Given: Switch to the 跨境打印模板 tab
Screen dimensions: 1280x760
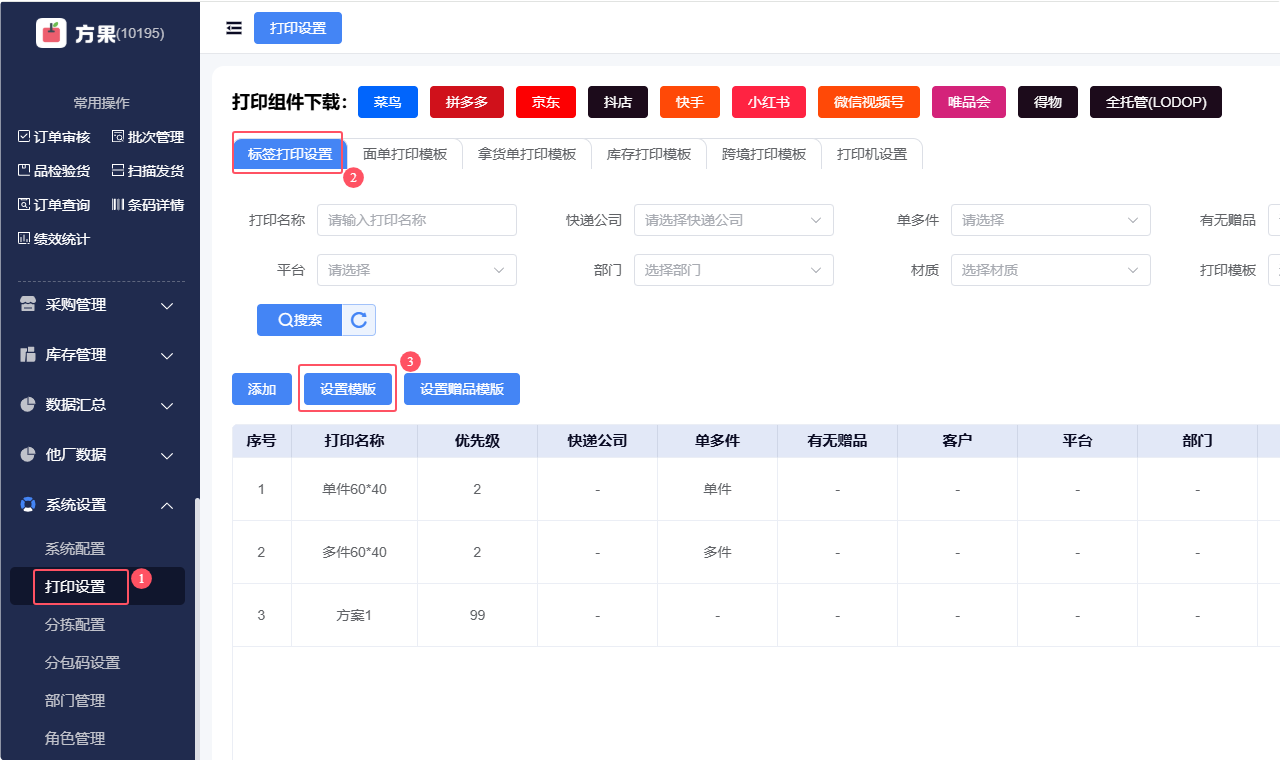Looking at the screenshot, I should (x=764, y=154).
